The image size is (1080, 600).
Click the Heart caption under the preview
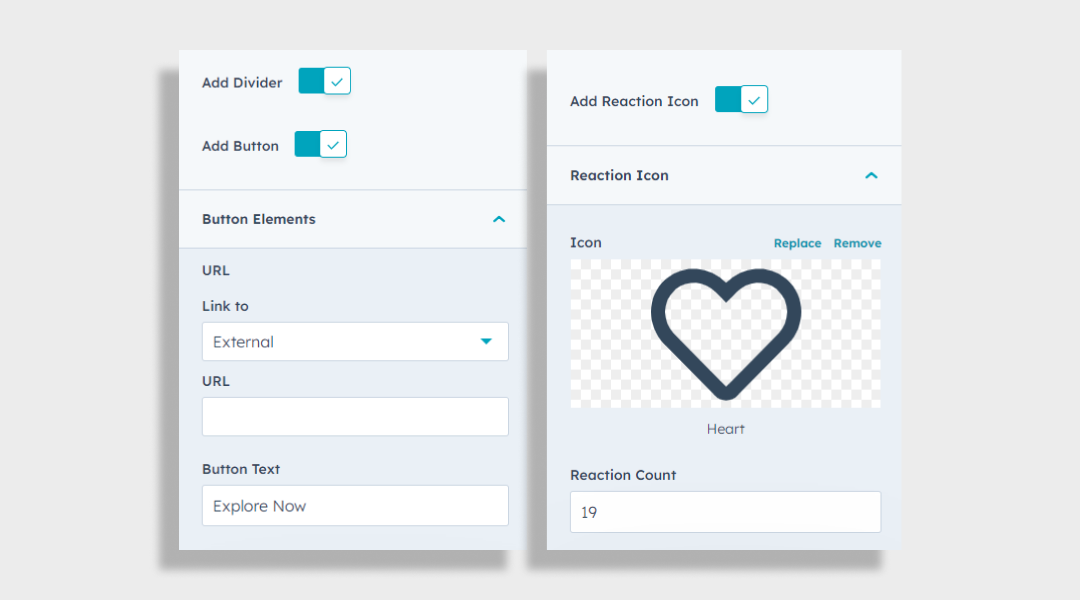pyautogui.click(x=725, y=429)
